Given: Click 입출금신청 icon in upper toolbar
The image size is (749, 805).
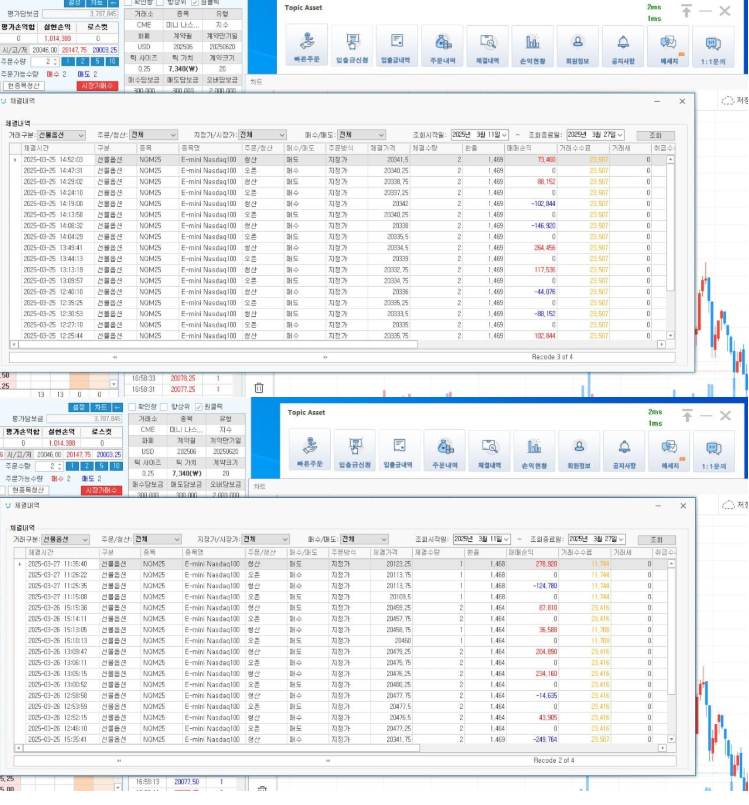Looking at the screenshot, I should point(353,47).
